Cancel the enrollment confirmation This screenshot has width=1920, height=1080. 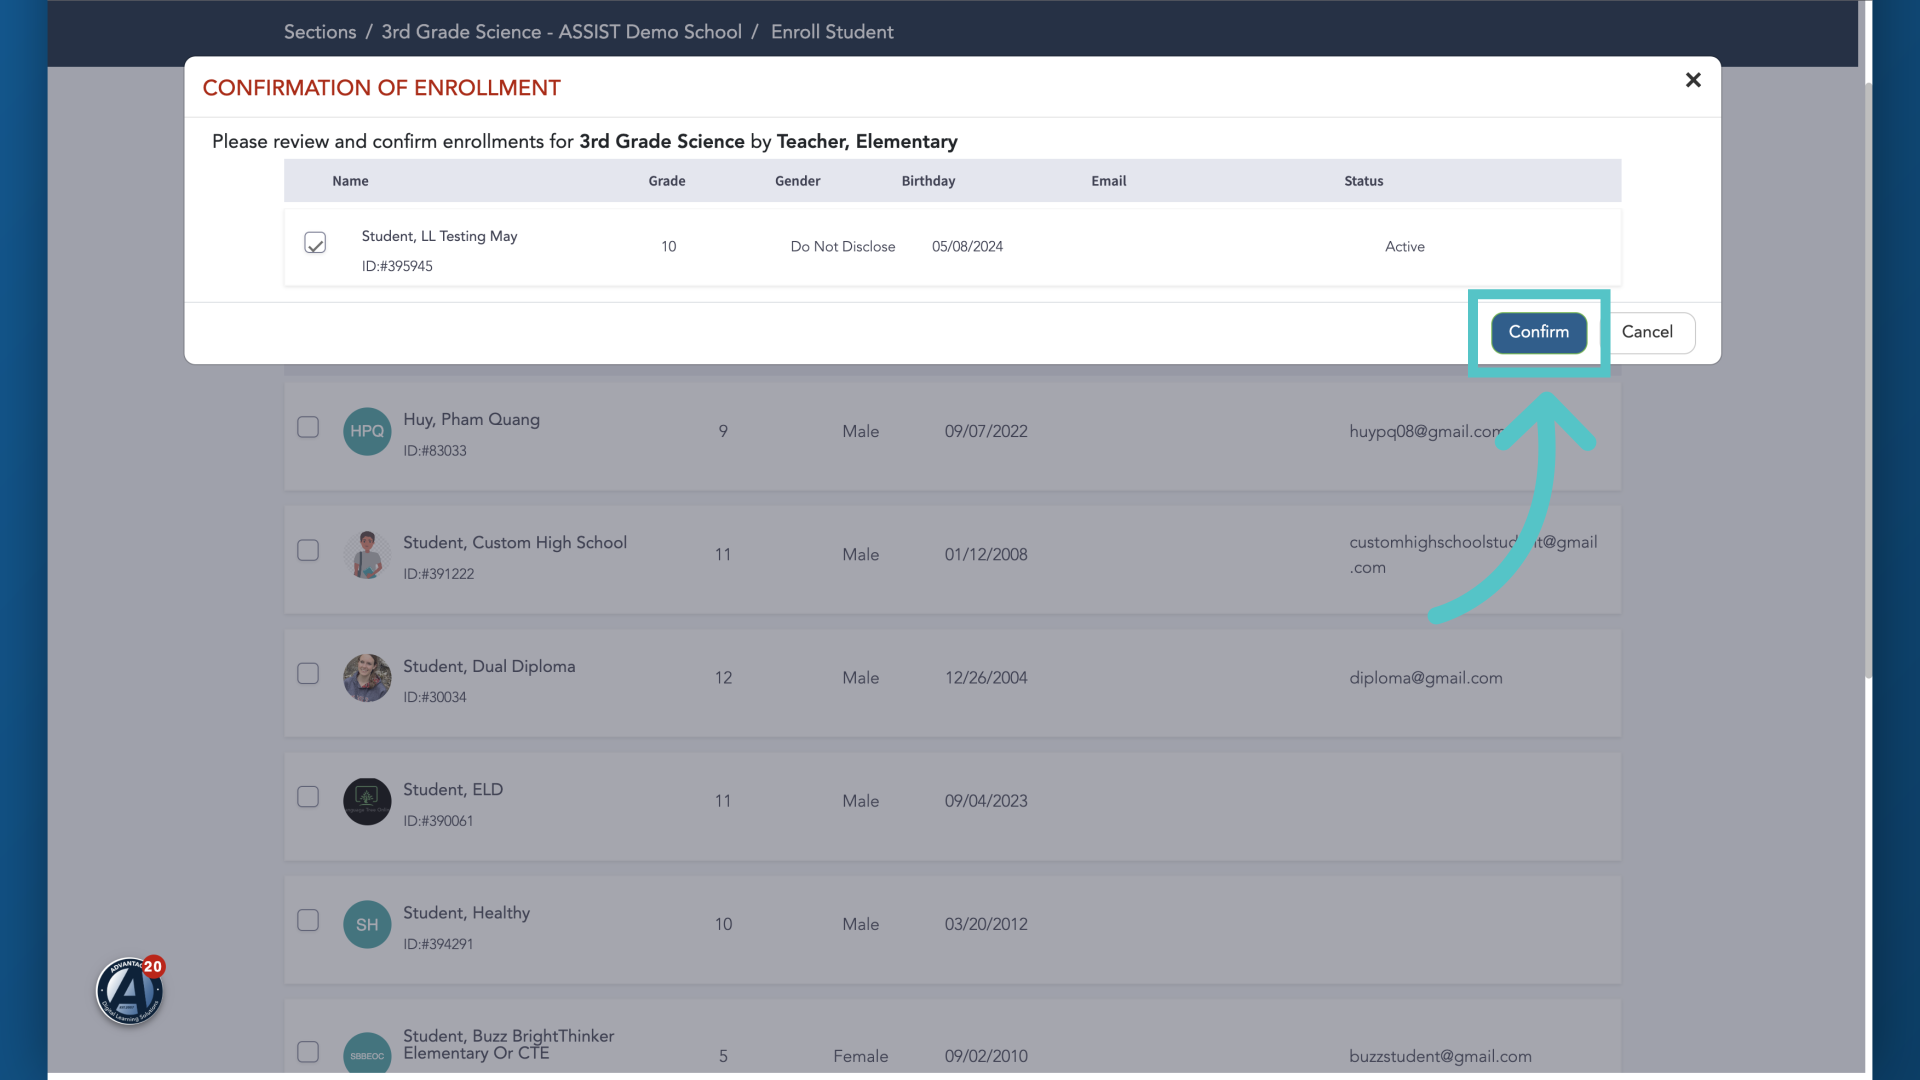click(x=1647, y=332)
